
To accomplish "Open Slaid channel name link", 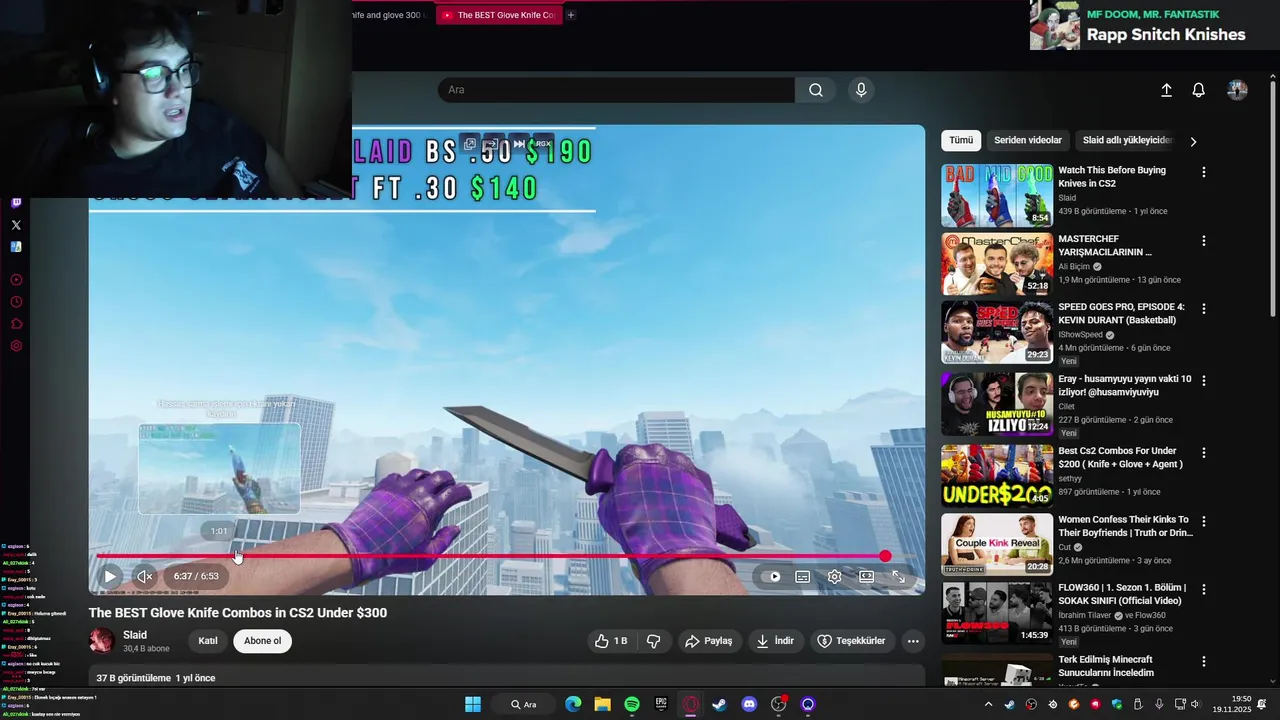I will 135,635.
